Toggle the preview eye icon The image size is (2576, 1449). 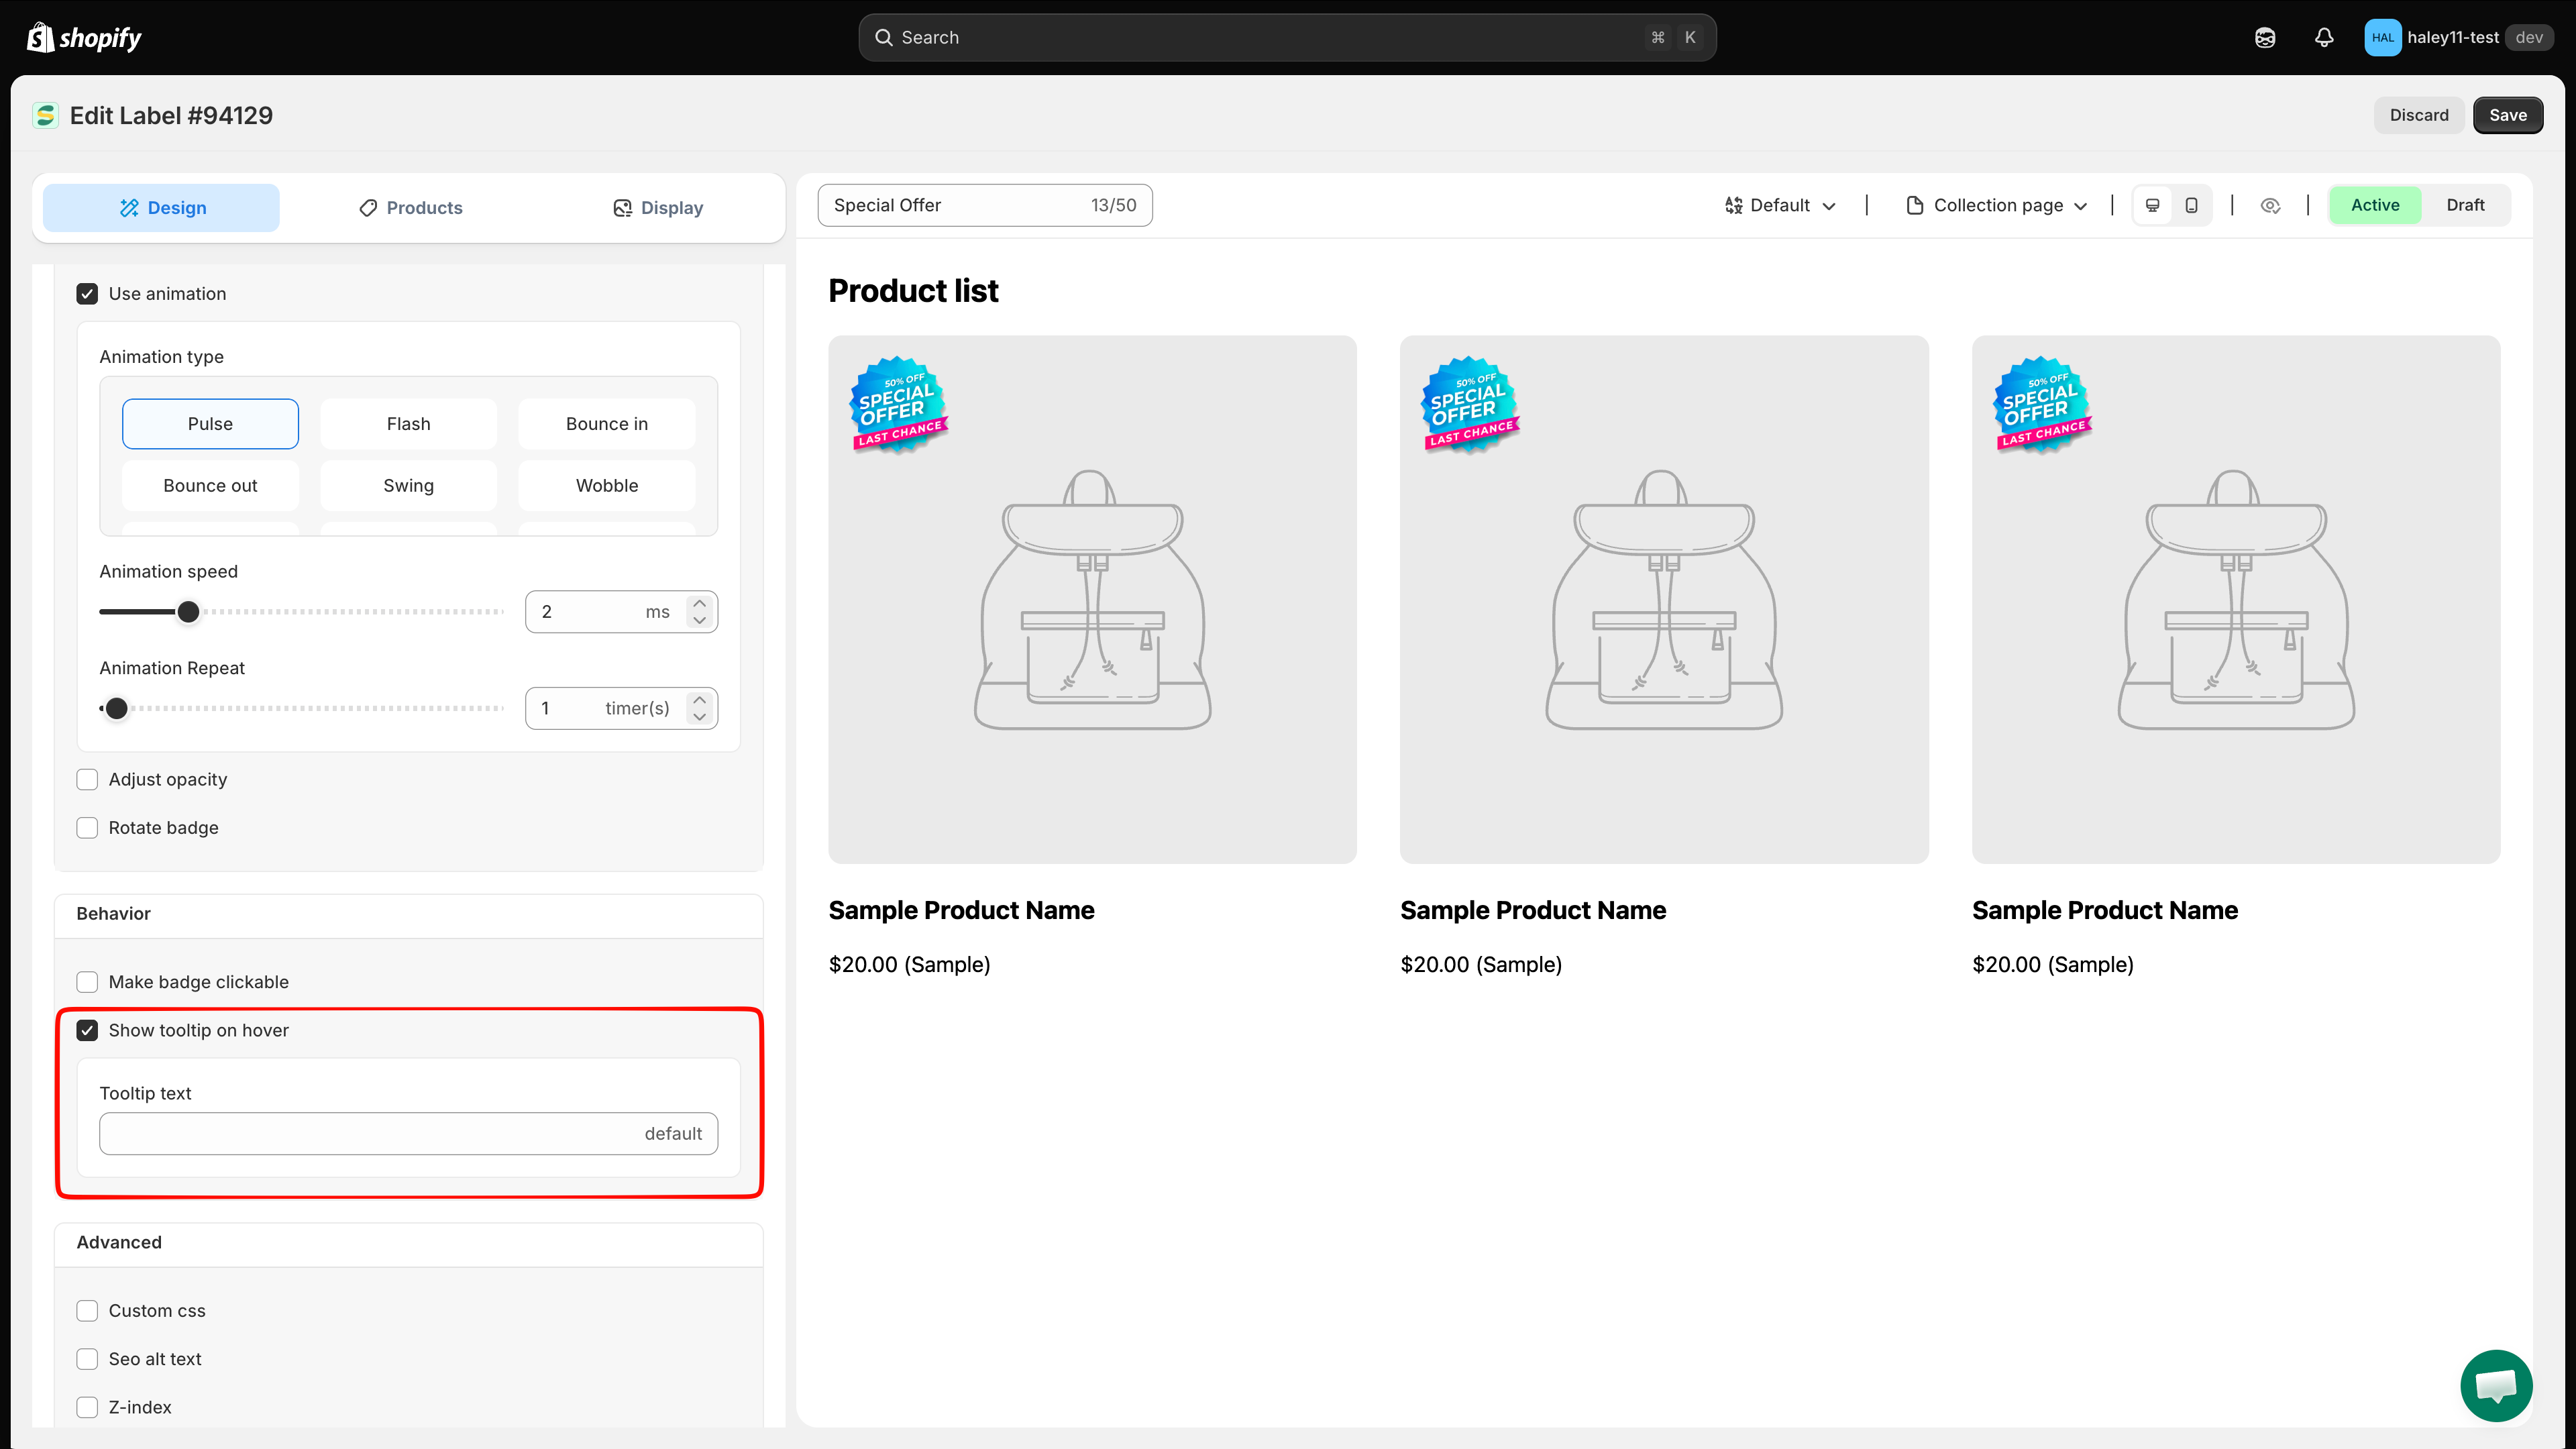click(x=2270, y=205)
